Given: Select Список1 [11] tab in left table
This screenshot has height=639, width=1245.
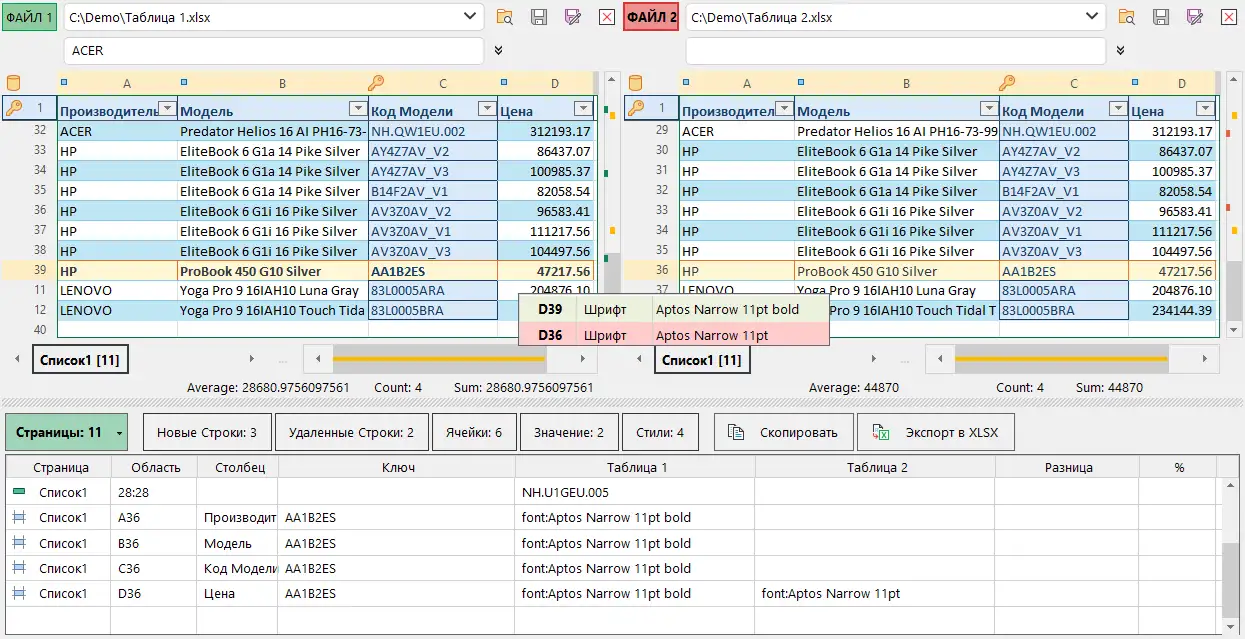Looking at the screenshot, I should (81, 359).
